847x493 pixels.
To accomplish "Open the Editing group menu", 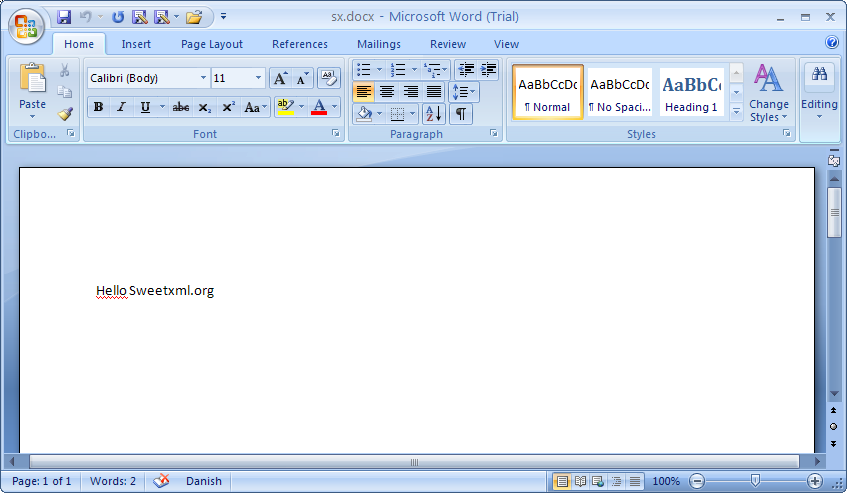I will pos(819,92).
